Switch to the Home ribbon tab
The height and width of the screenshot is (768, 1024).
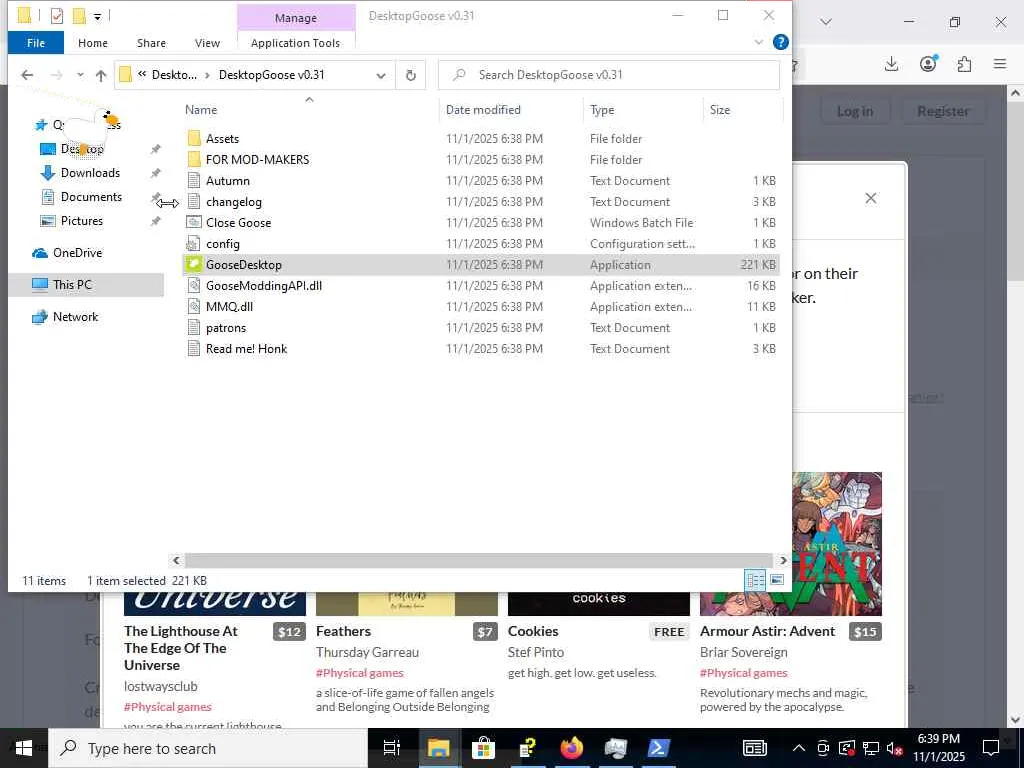[93, 43]
